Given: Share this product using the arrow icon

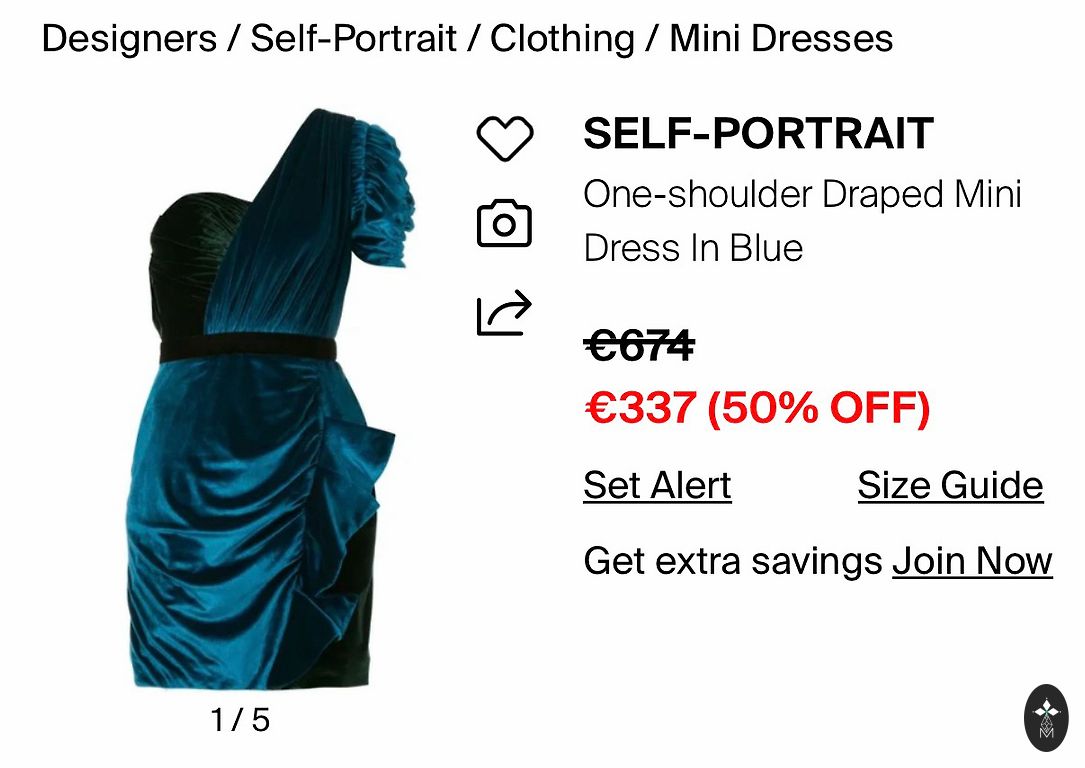Looking at the screenshot, I should point(504,313).
